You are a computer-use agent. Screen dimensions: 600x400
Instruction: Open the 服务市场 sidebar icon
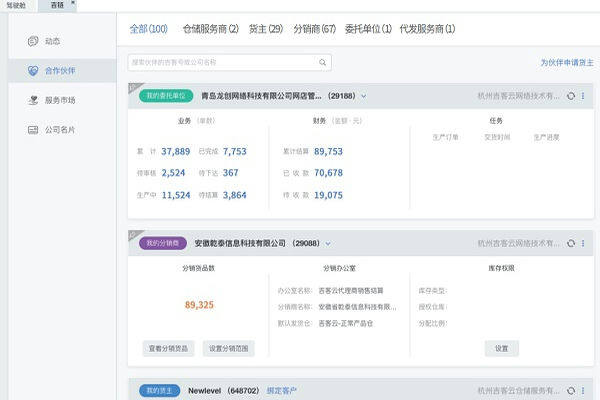click(x=33, y=100)
